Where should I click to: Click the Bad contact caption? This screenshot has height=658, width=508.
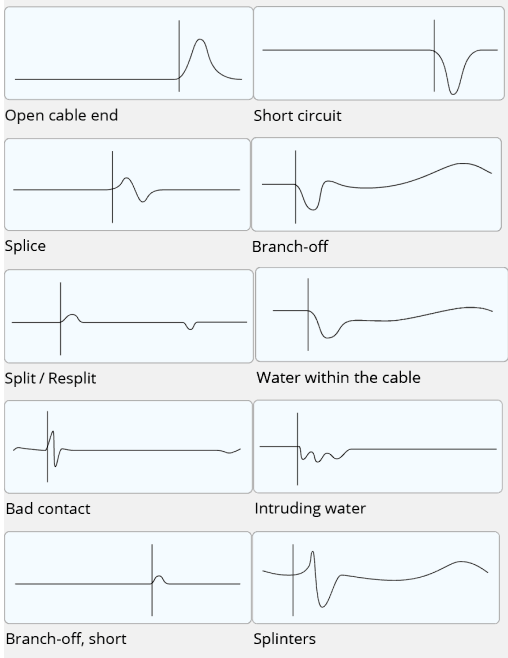click(48, 509)
